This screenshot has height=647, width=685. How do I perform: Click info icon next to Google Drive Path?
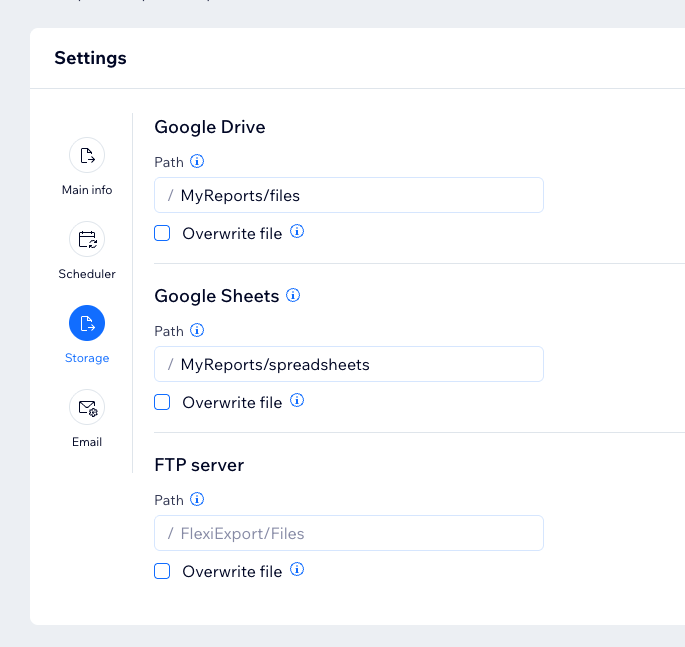pos(197,161)
